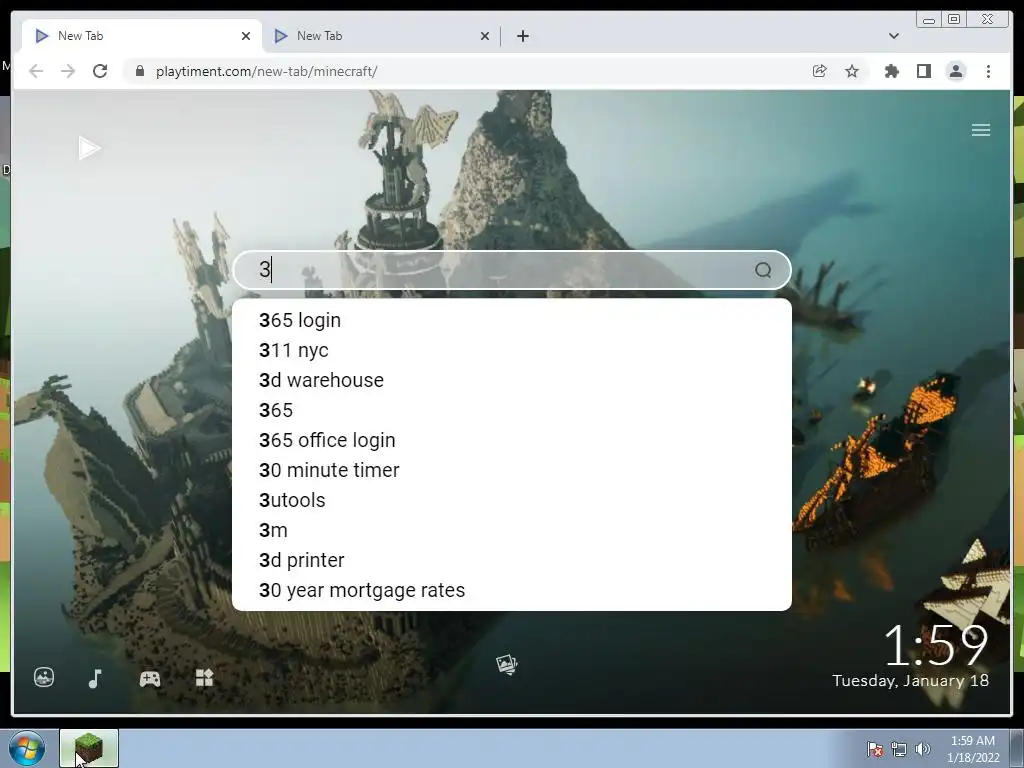Choose suggestion "3d warehouse"
This screenshot has width=1024, height=768.
(511, 380)
